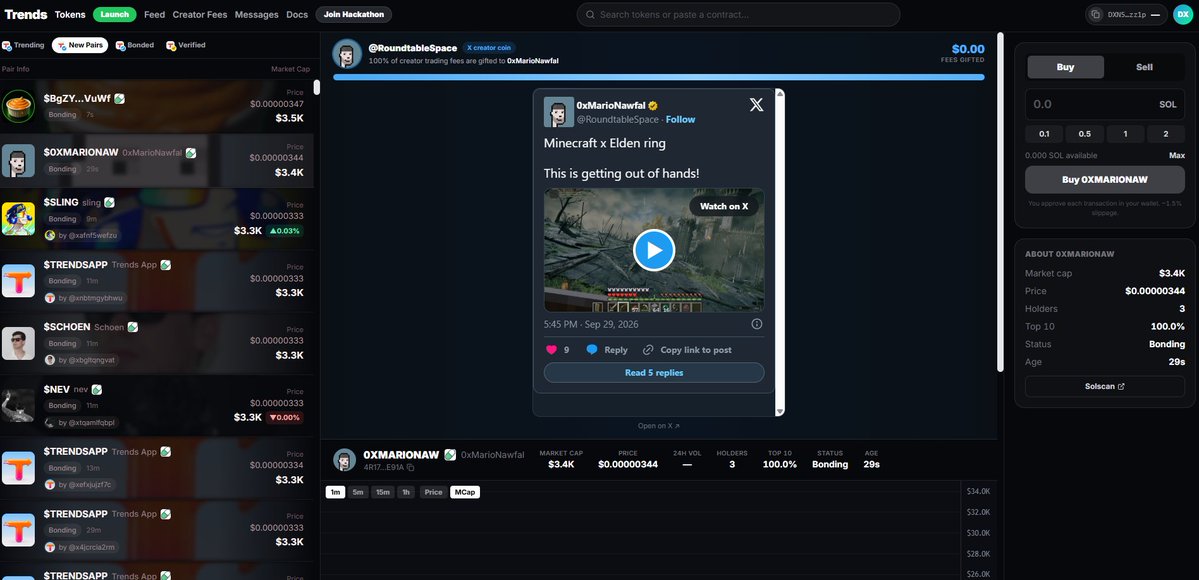1199x580 pixels.
Task: Select the Buy tab in trade panel
Action: [1065, 67]
